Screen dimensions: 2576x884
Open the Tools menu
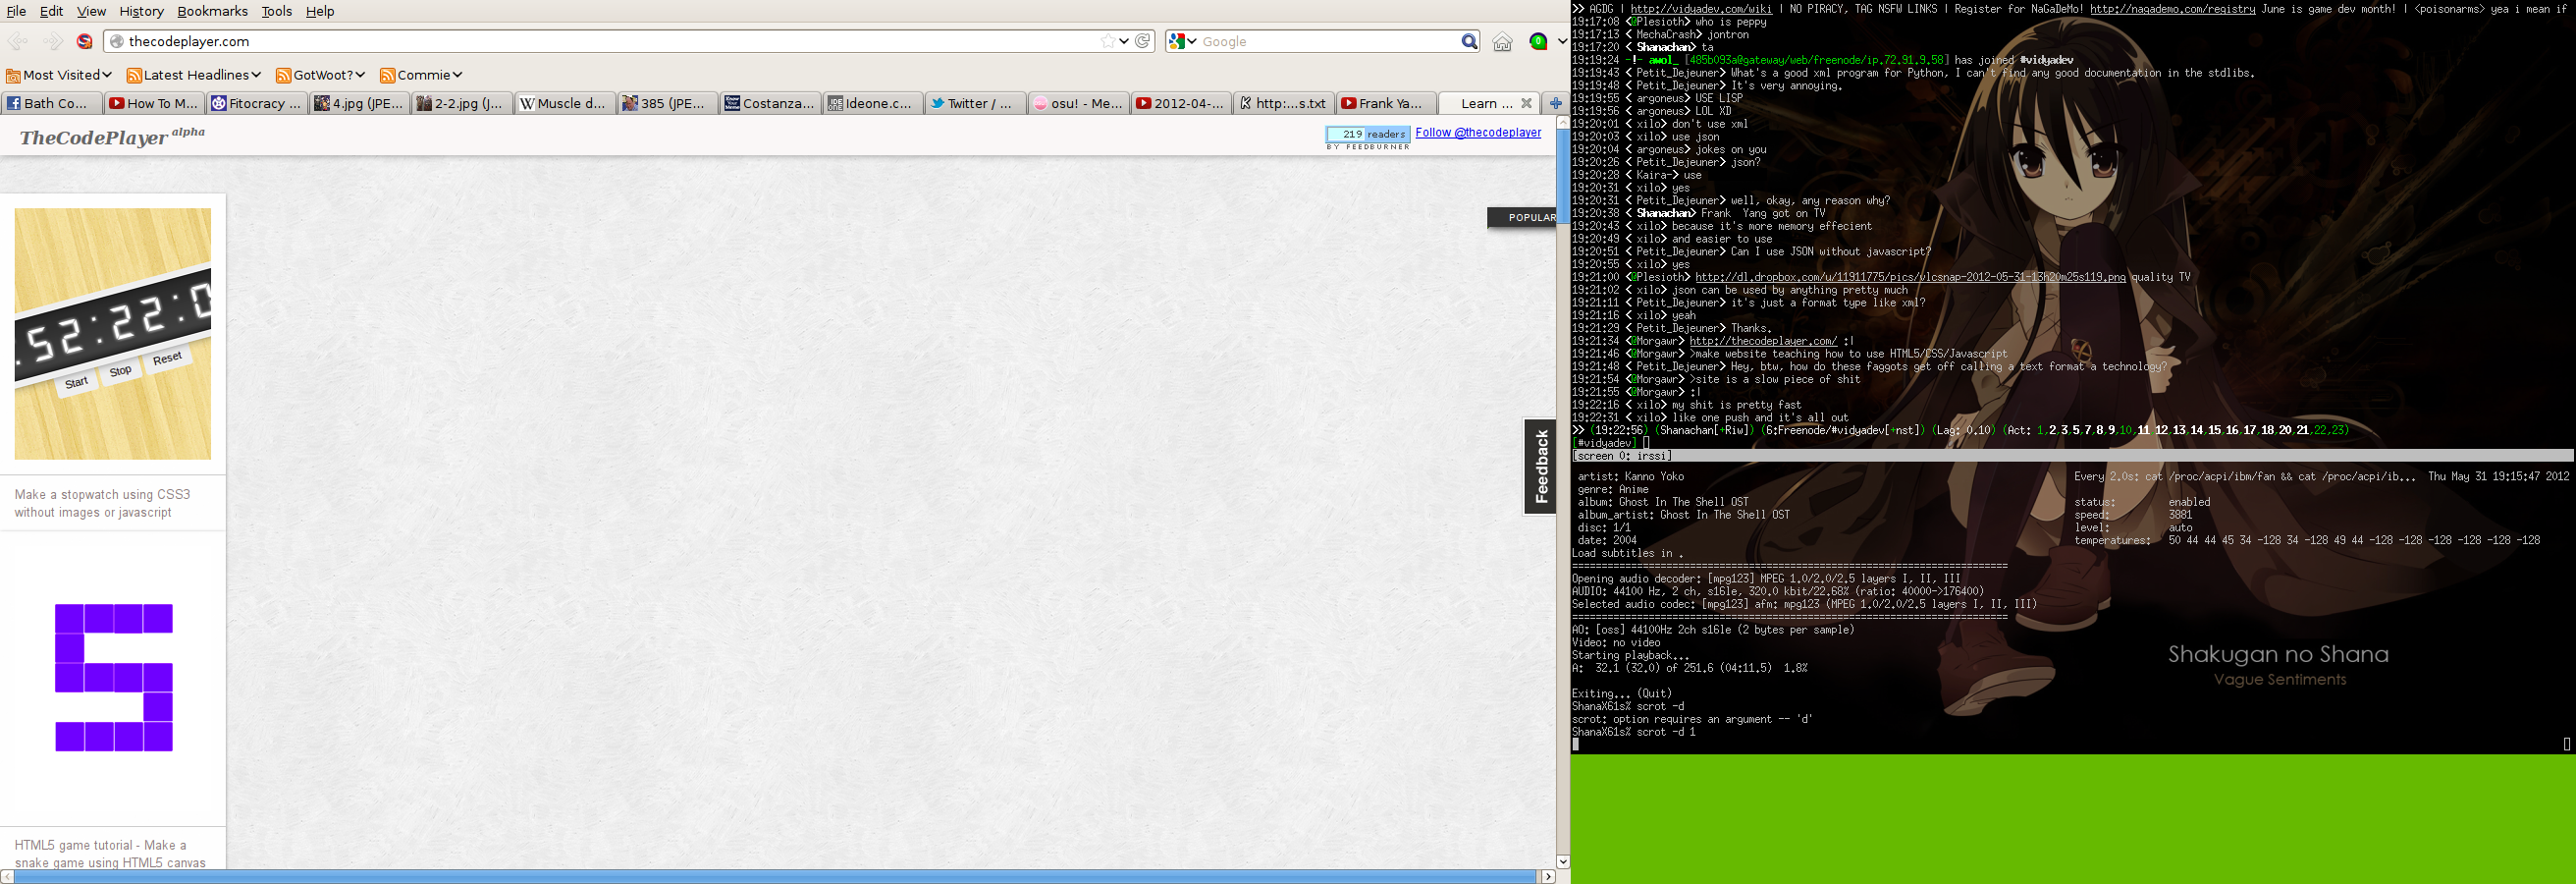276,11
